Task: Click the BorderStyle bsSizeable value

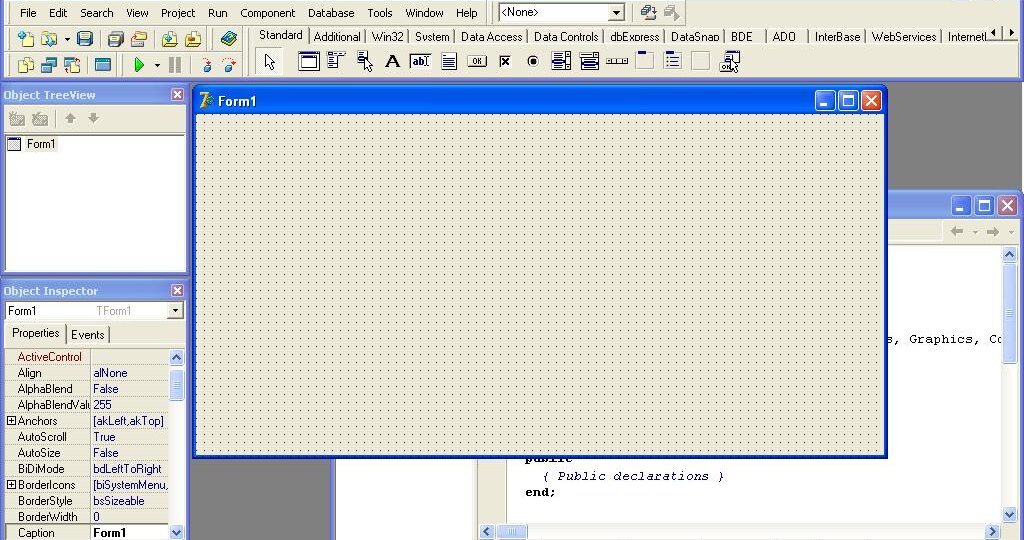Action: pos(130,501)
